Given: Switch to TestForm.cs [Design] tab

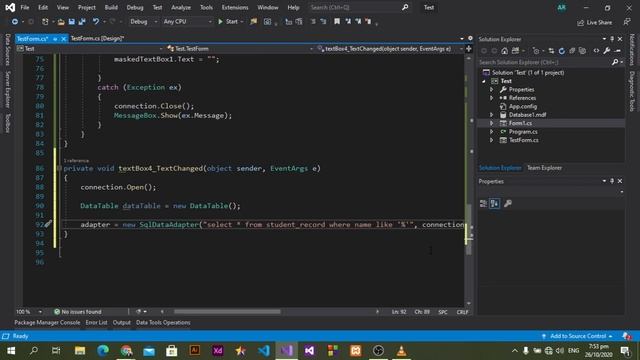Looking at the screenshot, I should point(97,38).
